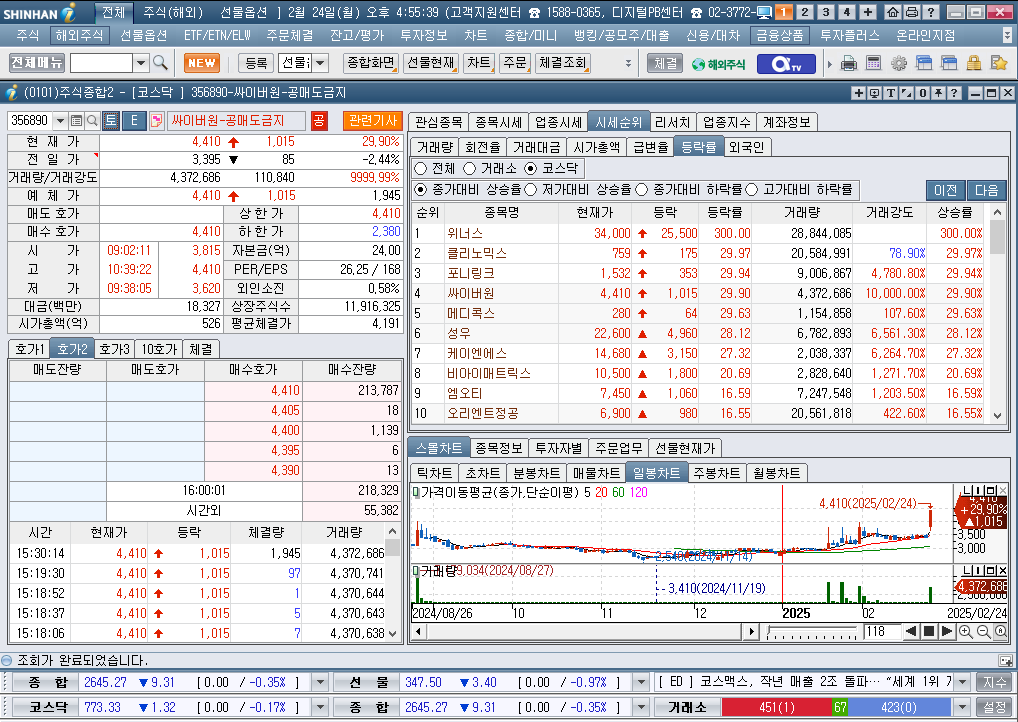Zoom in the daily chart
The image size is (1018, 722).
click(965, 631)
